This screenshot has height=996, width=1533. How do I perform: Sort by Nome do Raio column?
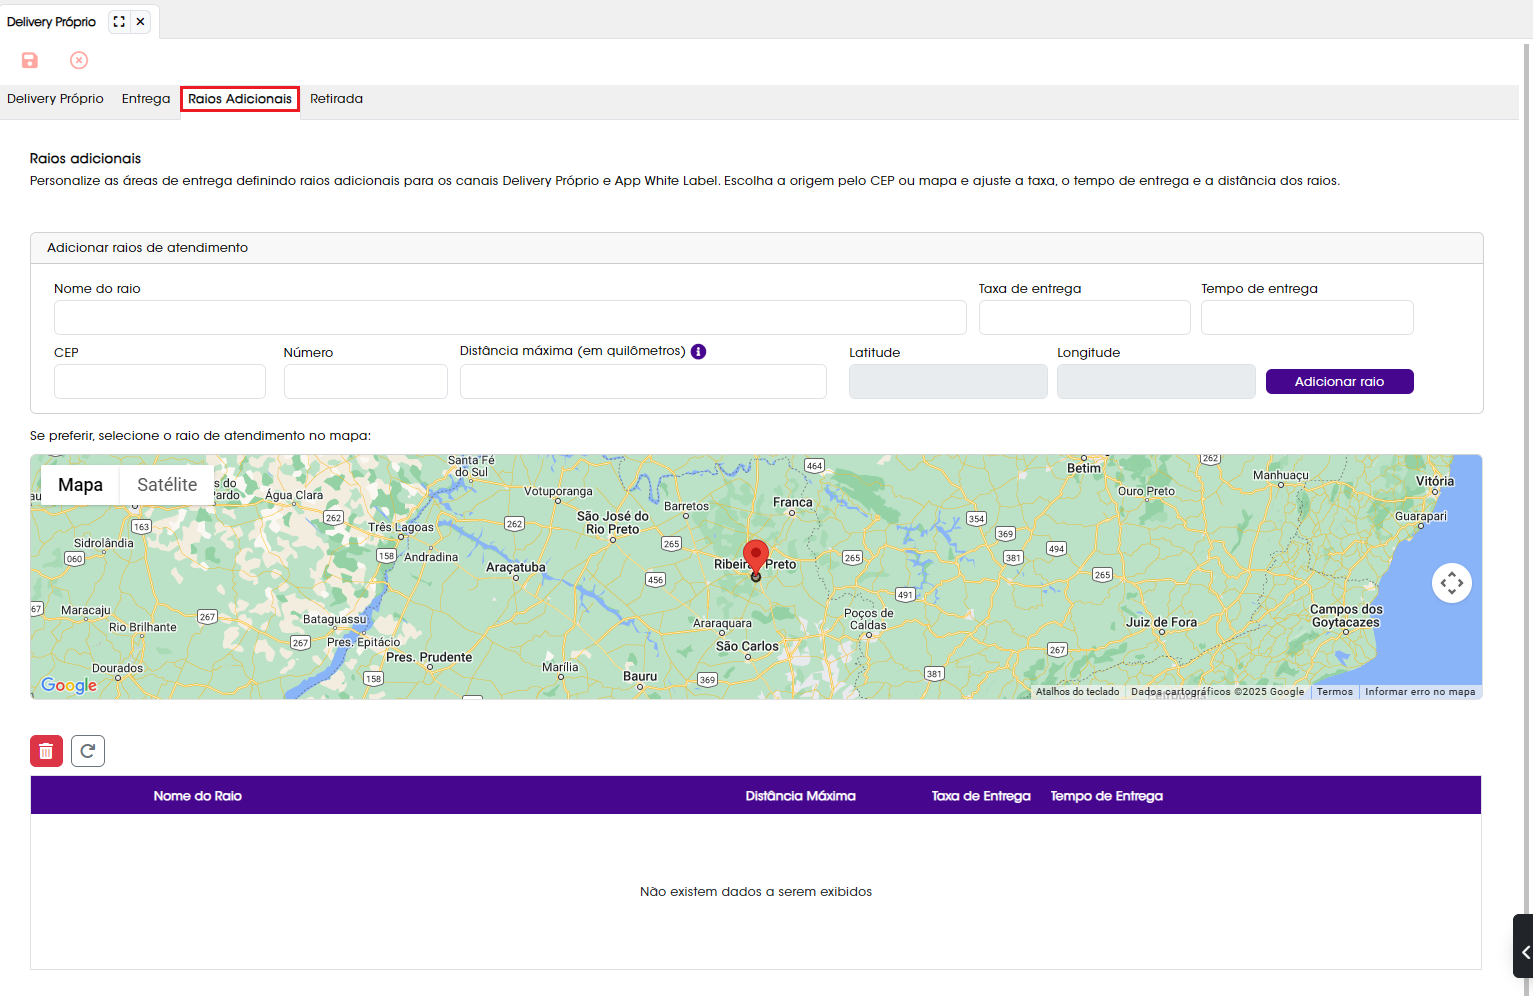[198, 796]
